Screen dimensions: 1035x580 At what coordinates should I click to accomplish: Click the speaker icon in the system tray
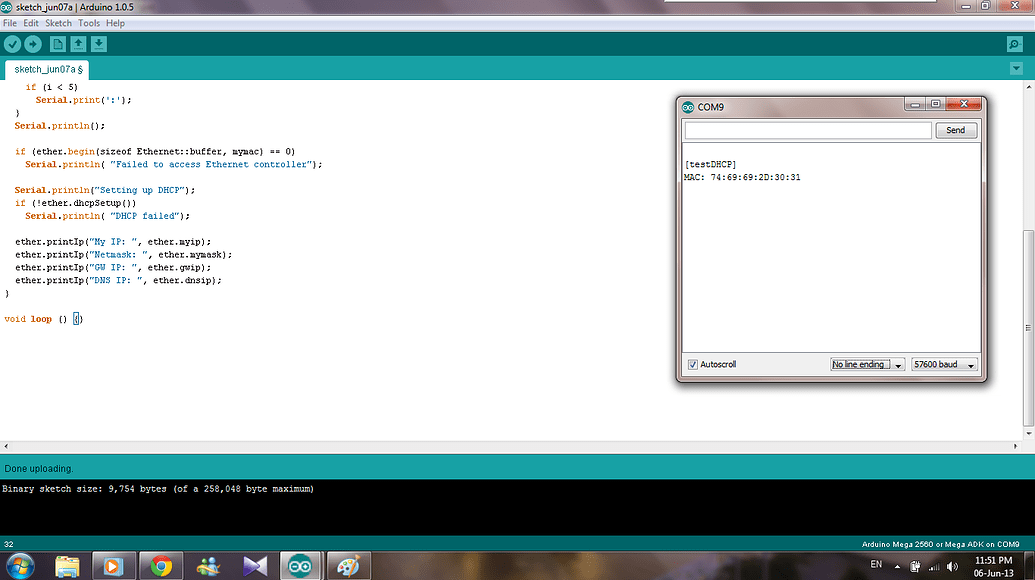coord(953,565)
